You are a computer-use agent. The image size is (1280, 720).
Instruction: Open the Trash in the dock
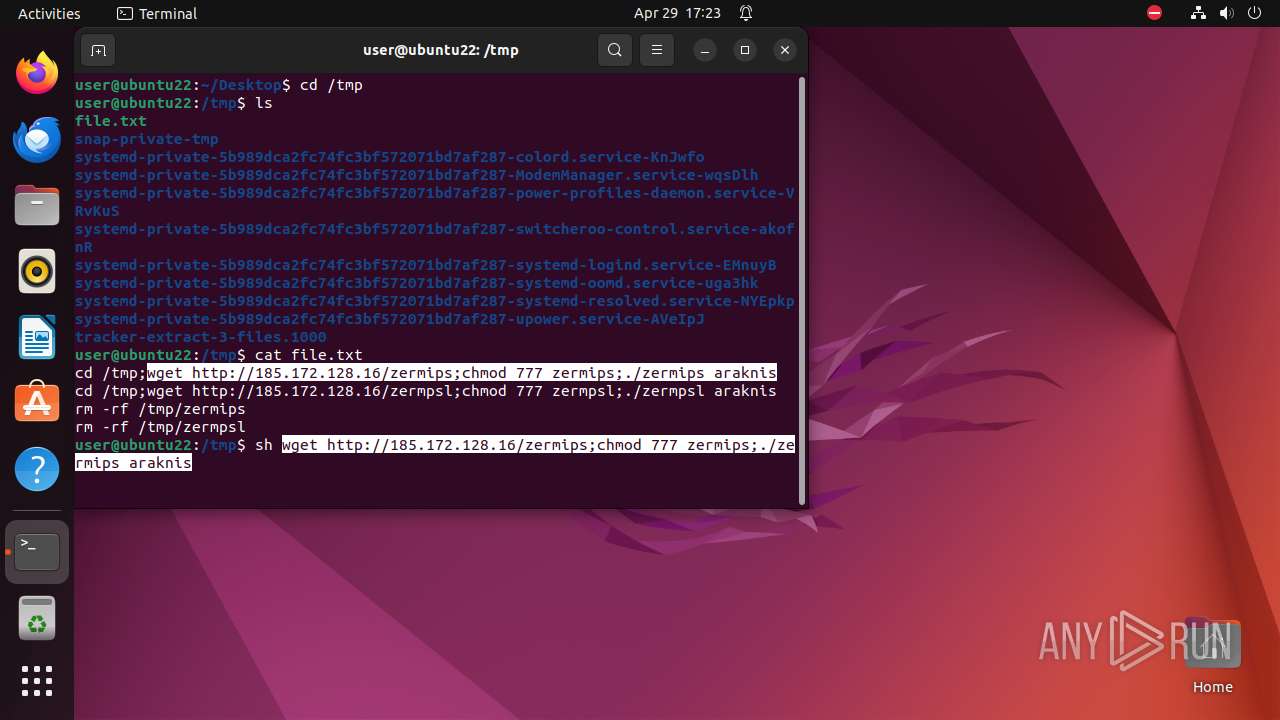pyautogui.click(x=37, y=618)
